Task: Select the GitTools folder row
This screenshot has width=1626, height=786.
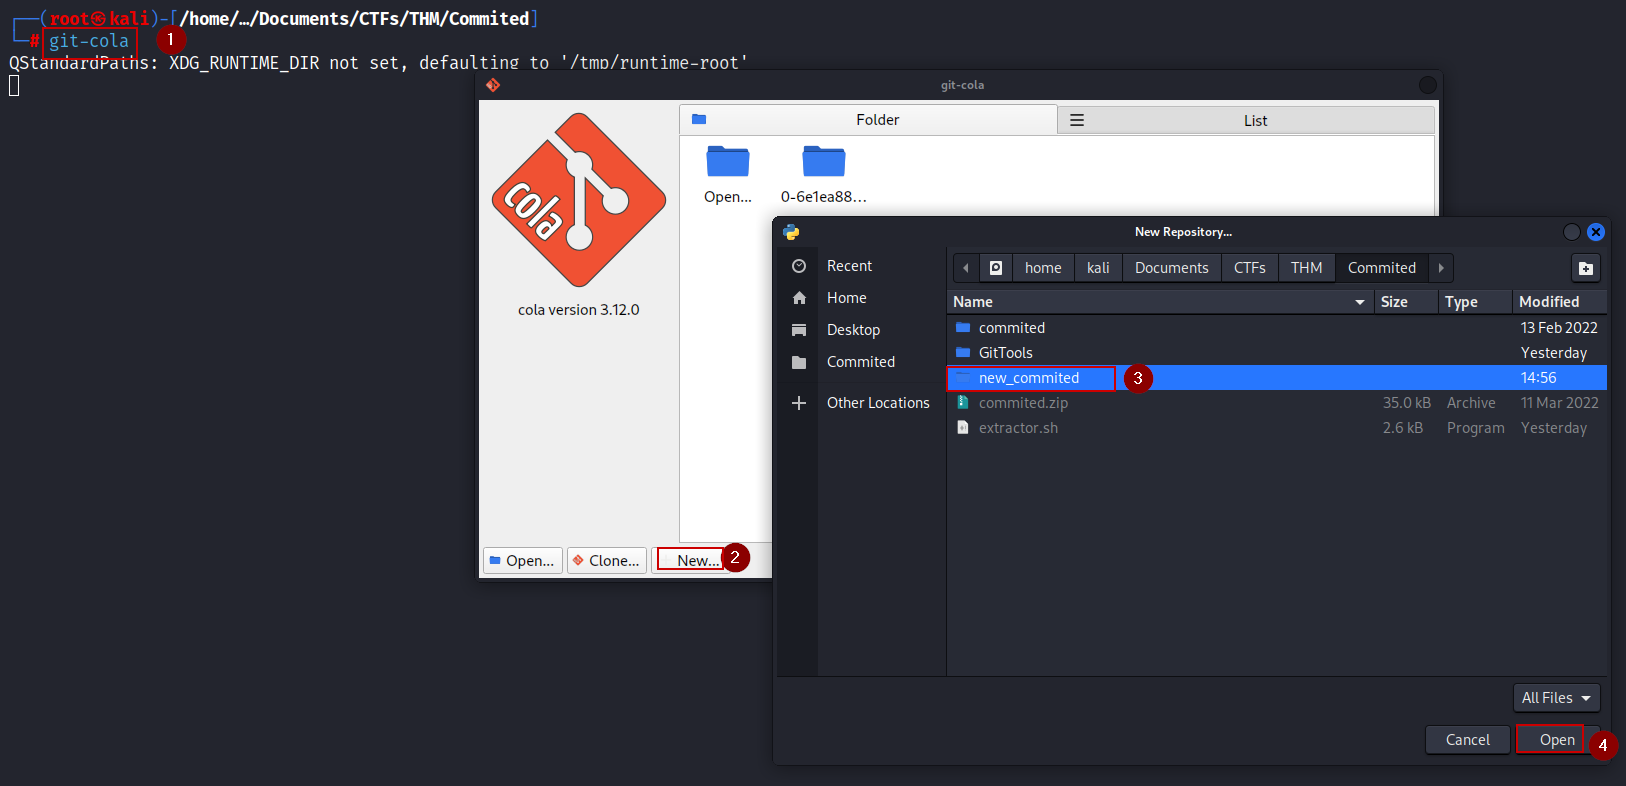Action: click(x=1277, y=353)
